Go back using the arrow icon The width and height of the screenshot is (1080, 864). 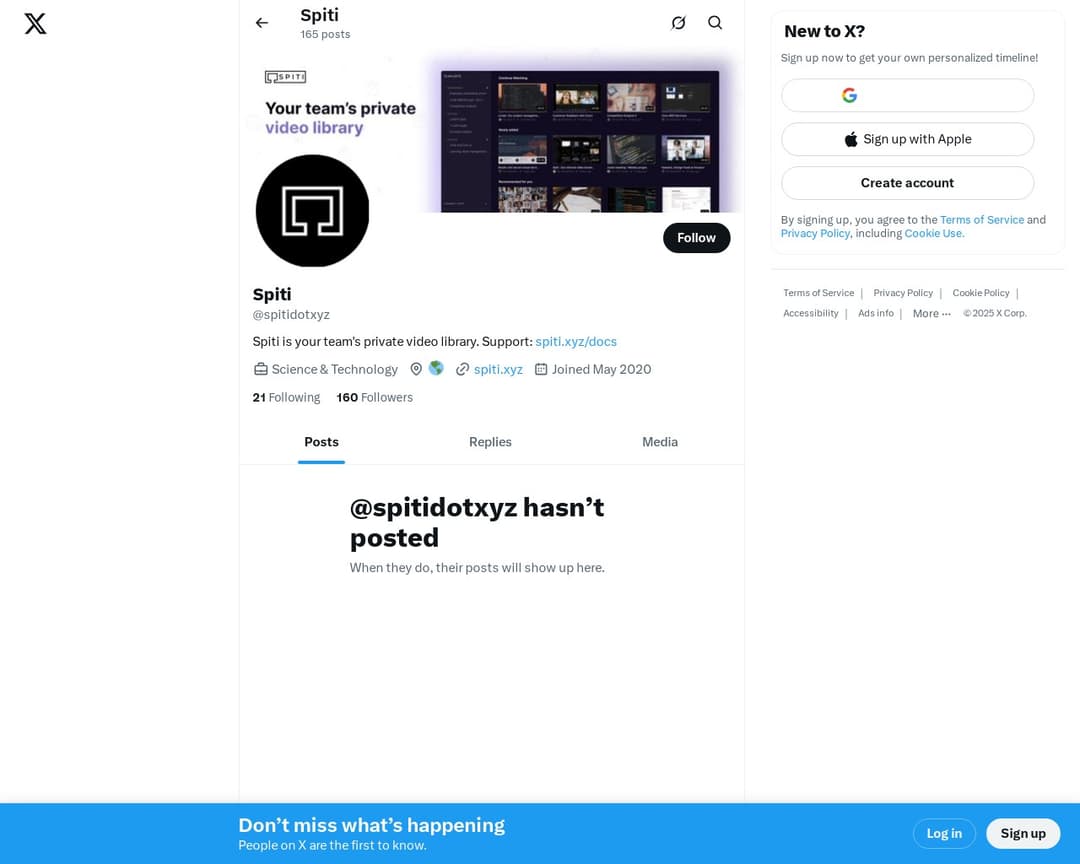[x=262, y=23]
